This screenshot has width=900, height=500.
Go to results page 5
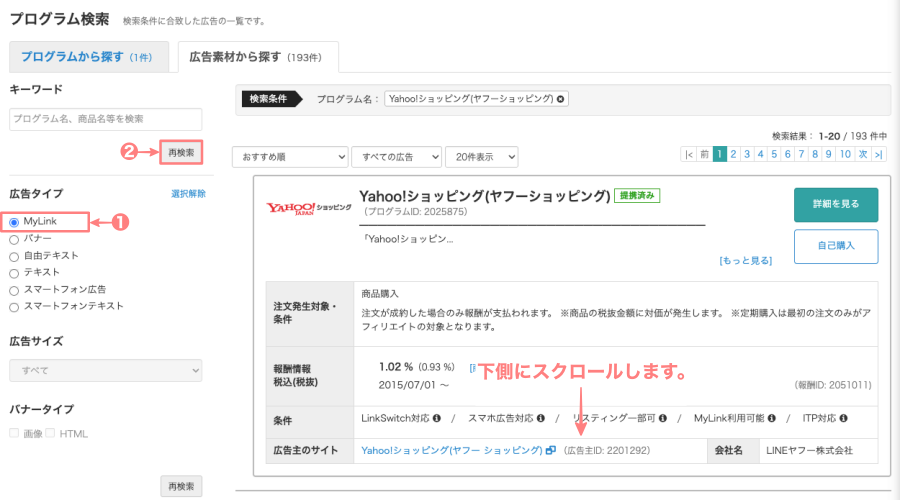coord(774,154)
